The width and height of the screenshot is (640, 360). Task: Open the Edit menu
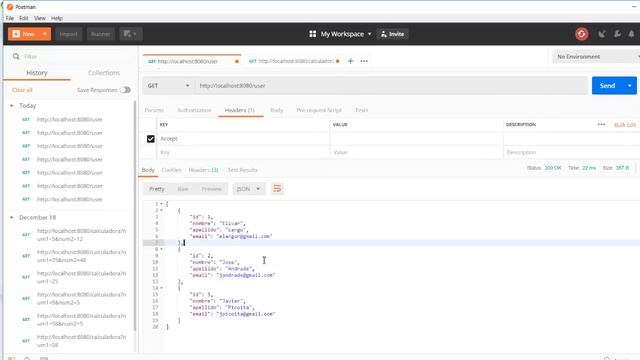(x=24, y=18)
